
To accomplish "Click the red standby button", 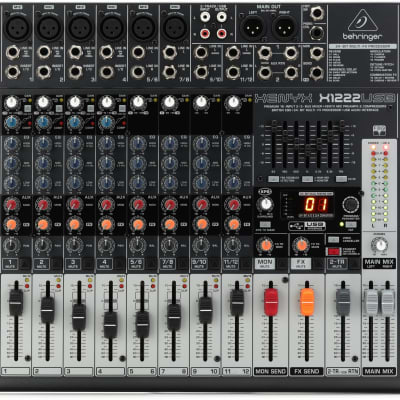I will (x=333, y=251).
